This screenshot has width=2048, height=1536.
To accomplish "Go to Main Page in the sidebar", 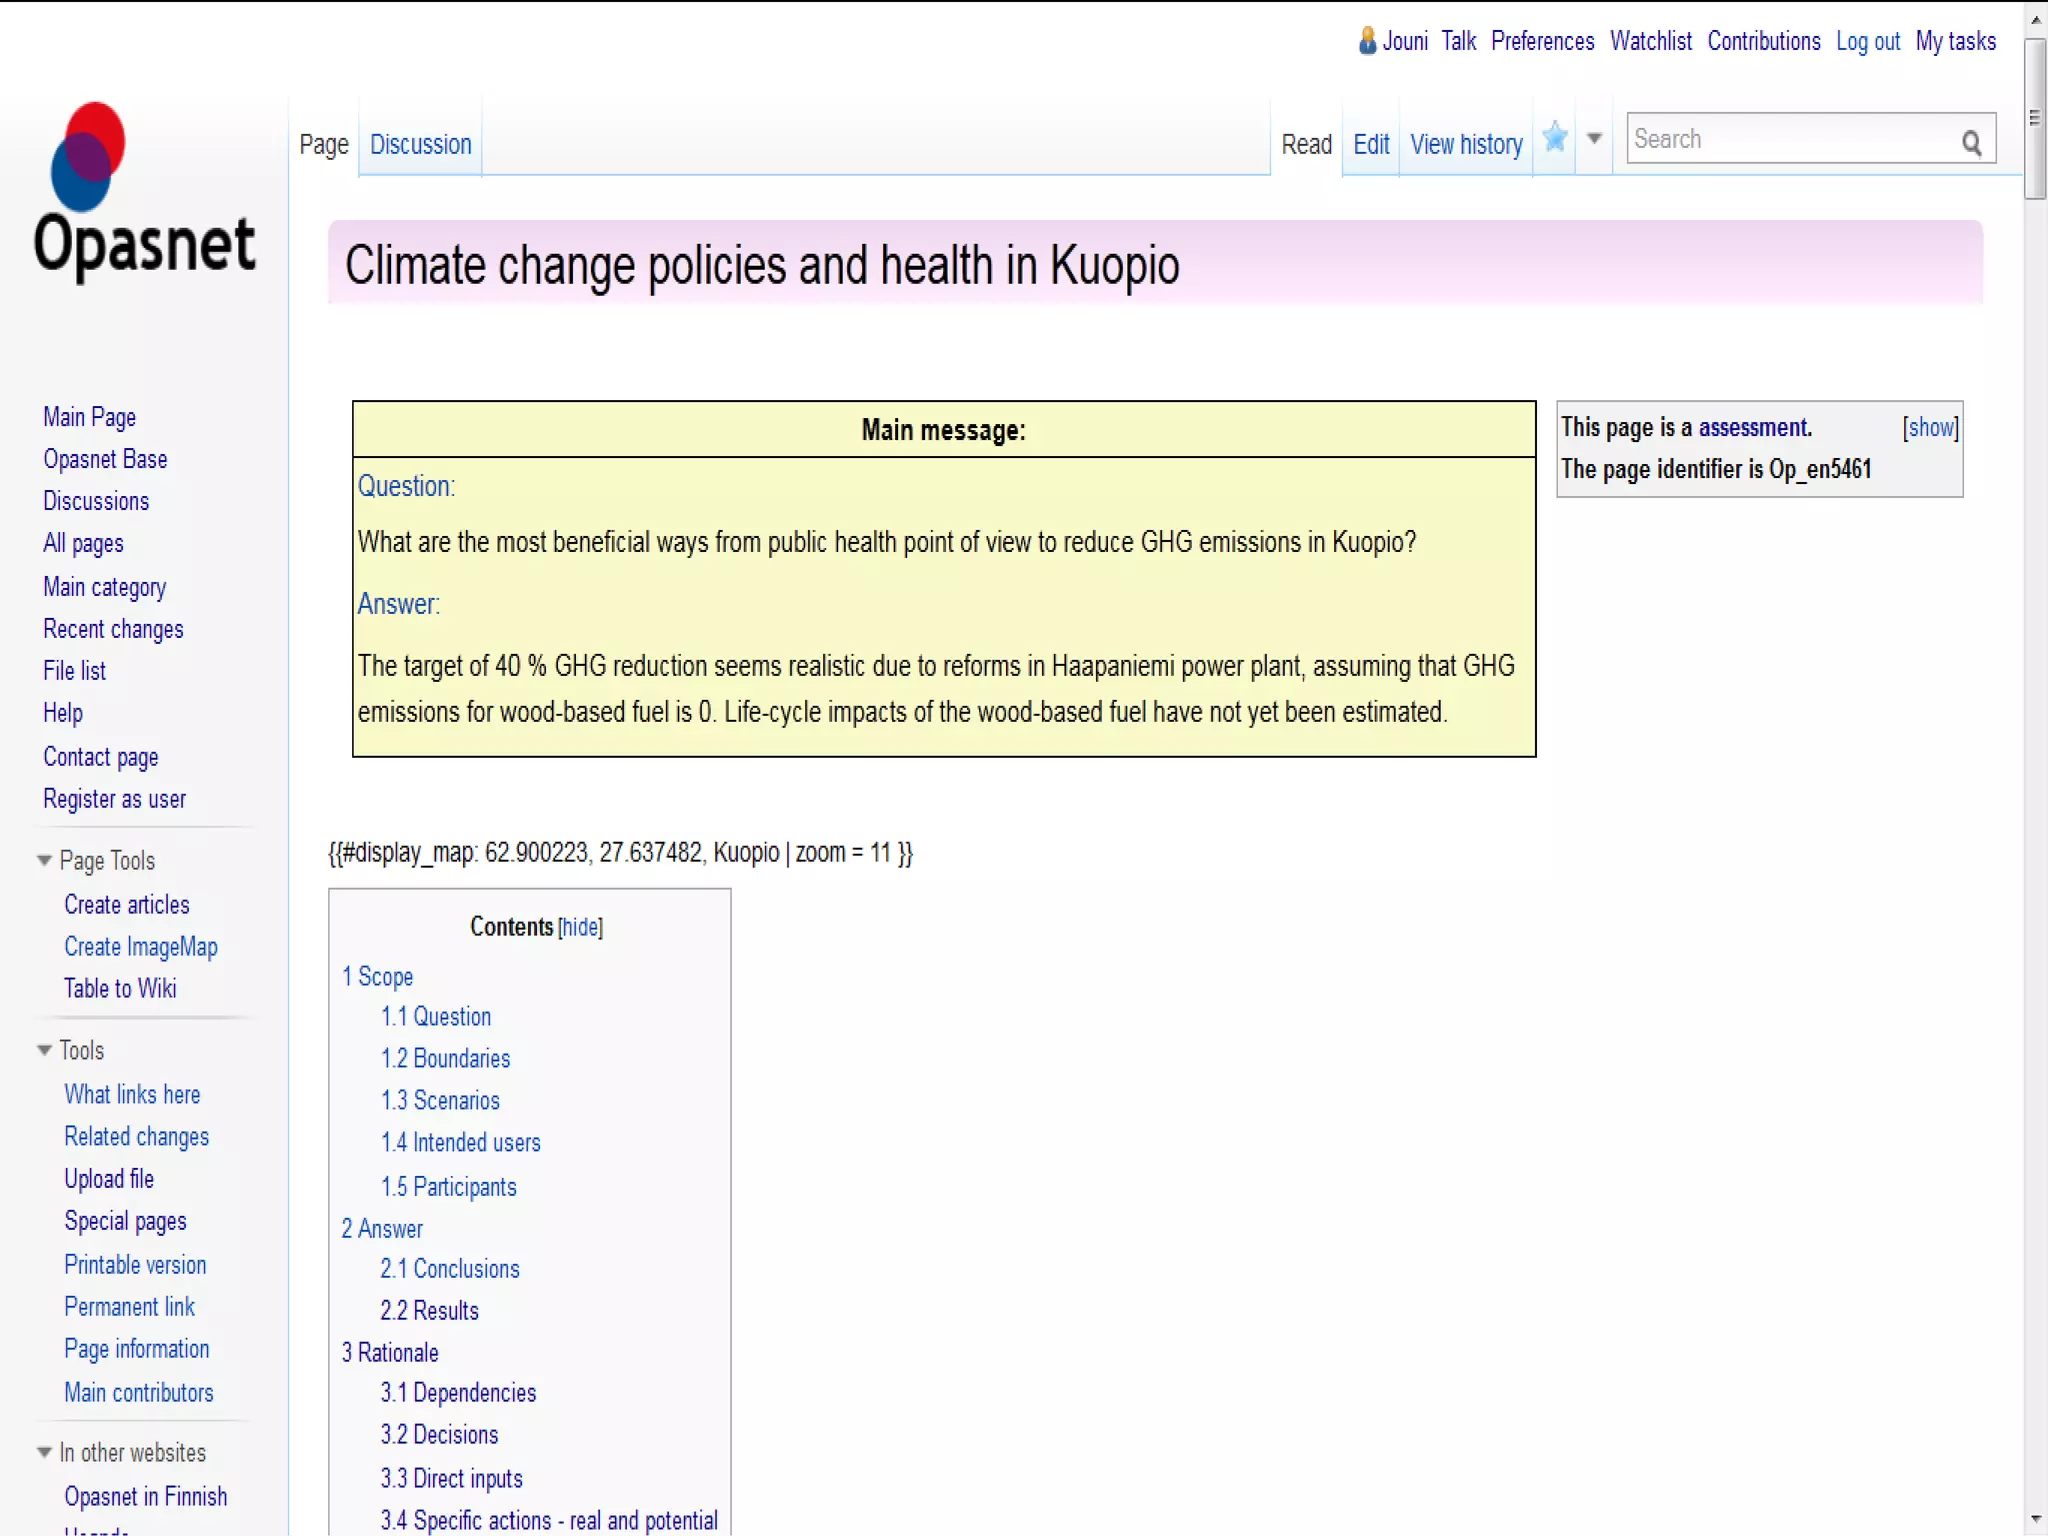I will 89,417.
